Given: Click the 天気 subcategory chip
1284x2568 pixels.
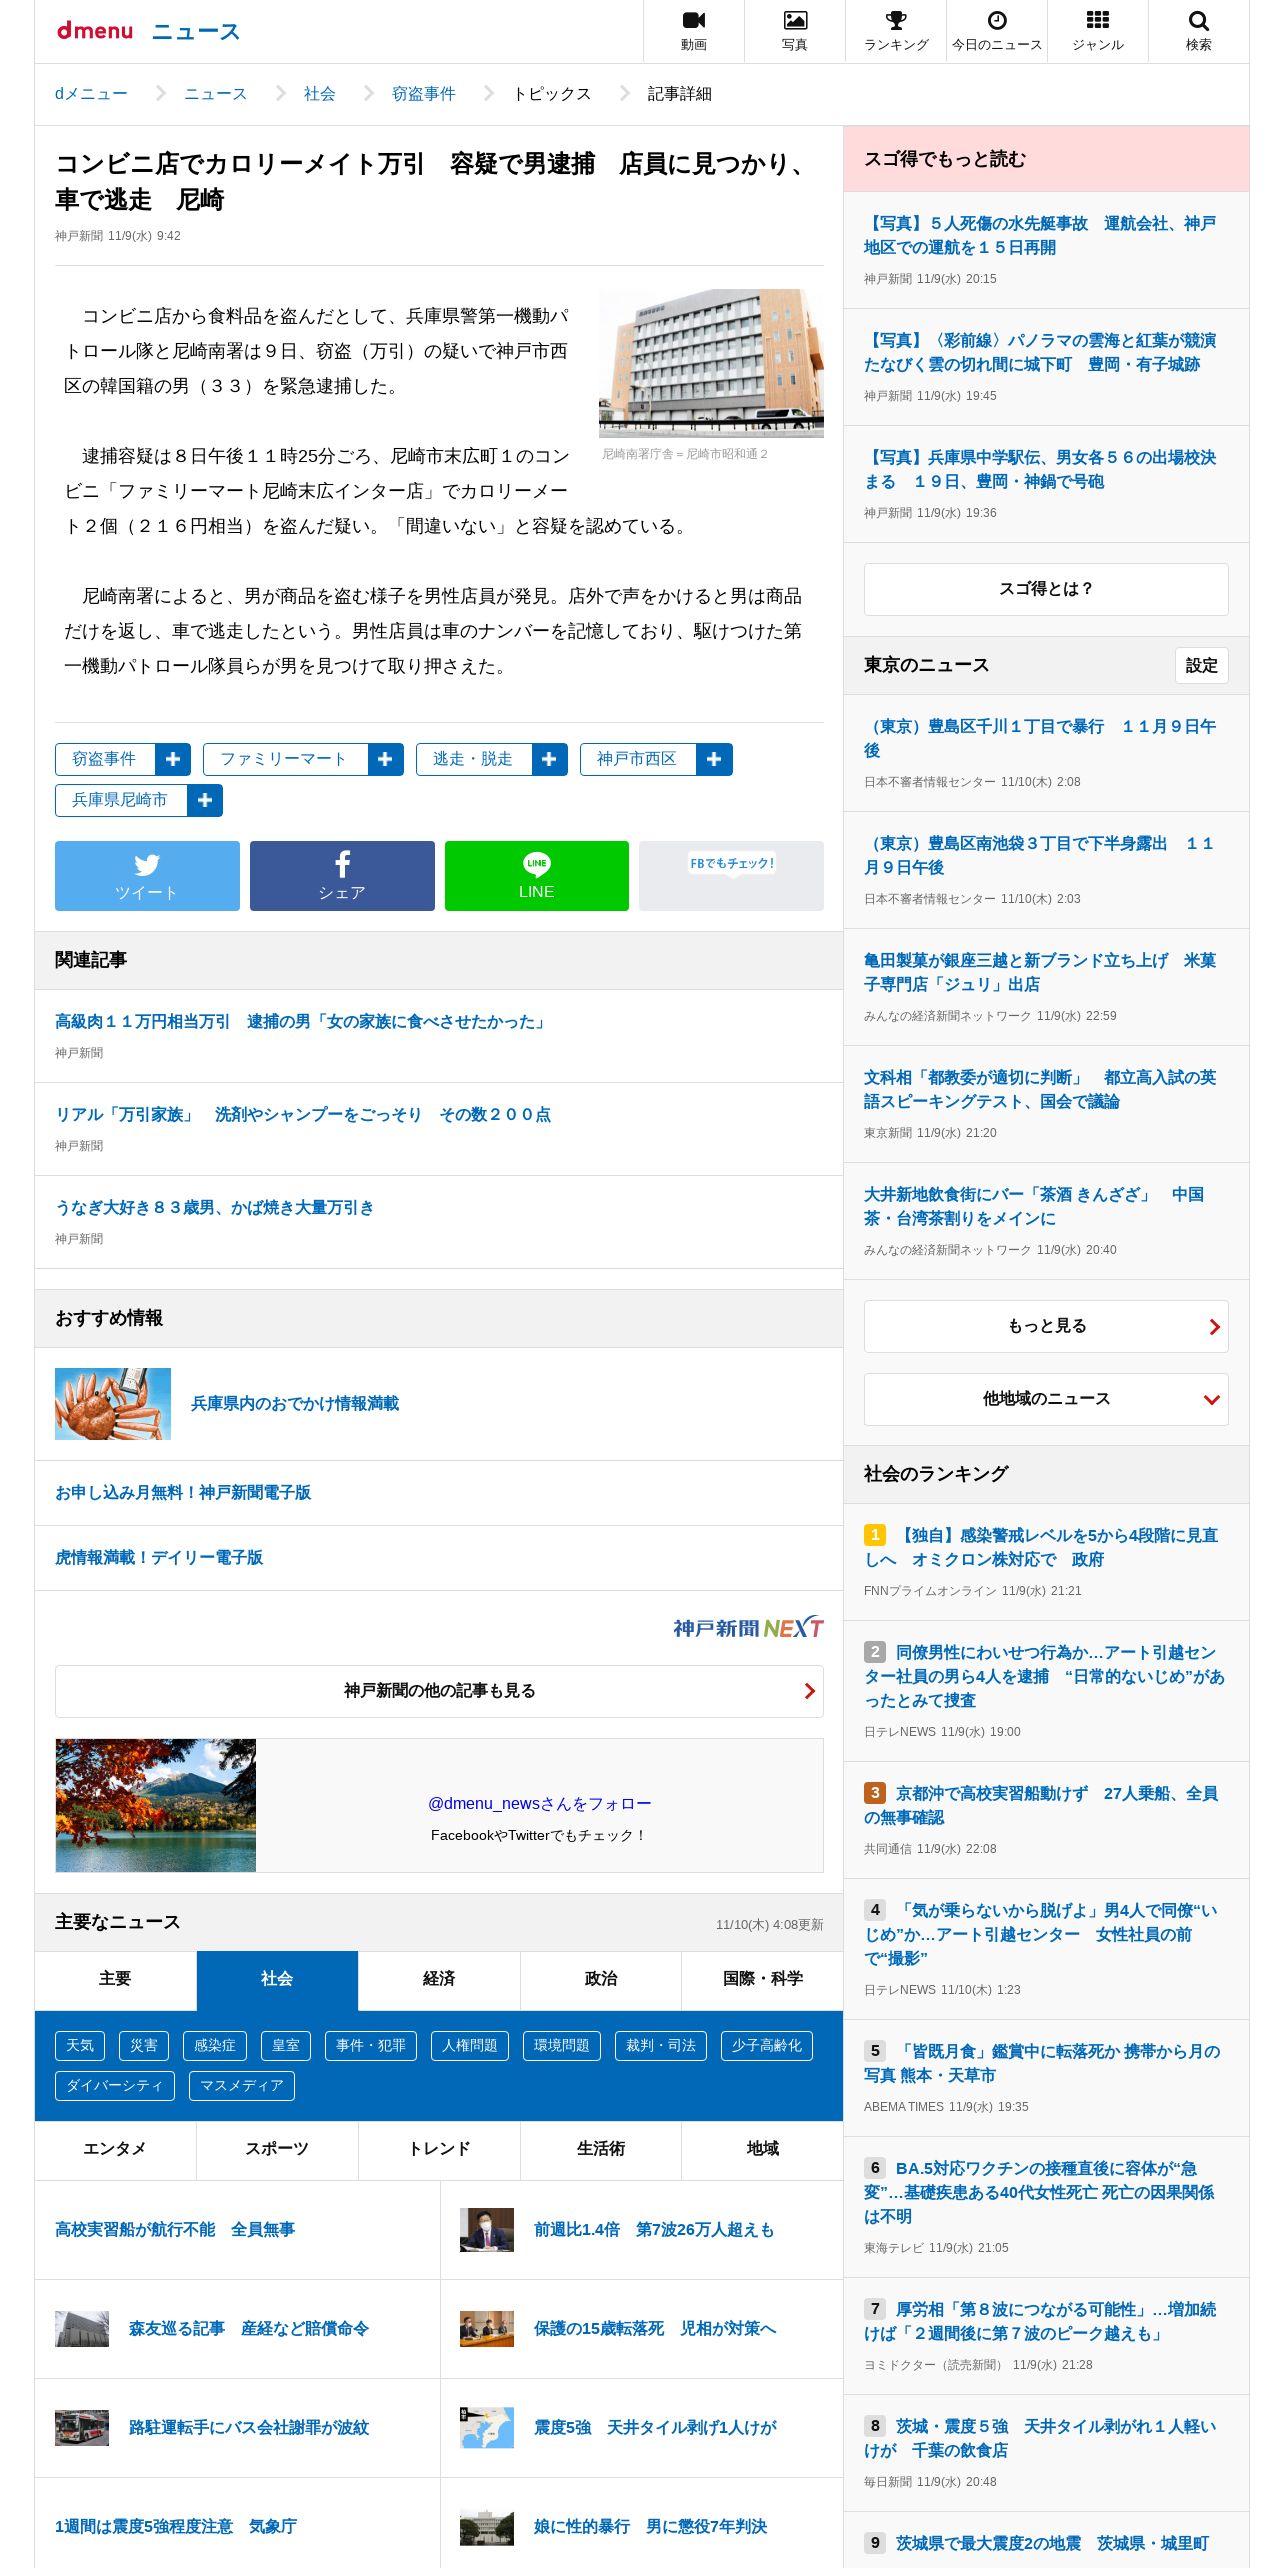Looking at the screenshot, I should click(80, 2046).
